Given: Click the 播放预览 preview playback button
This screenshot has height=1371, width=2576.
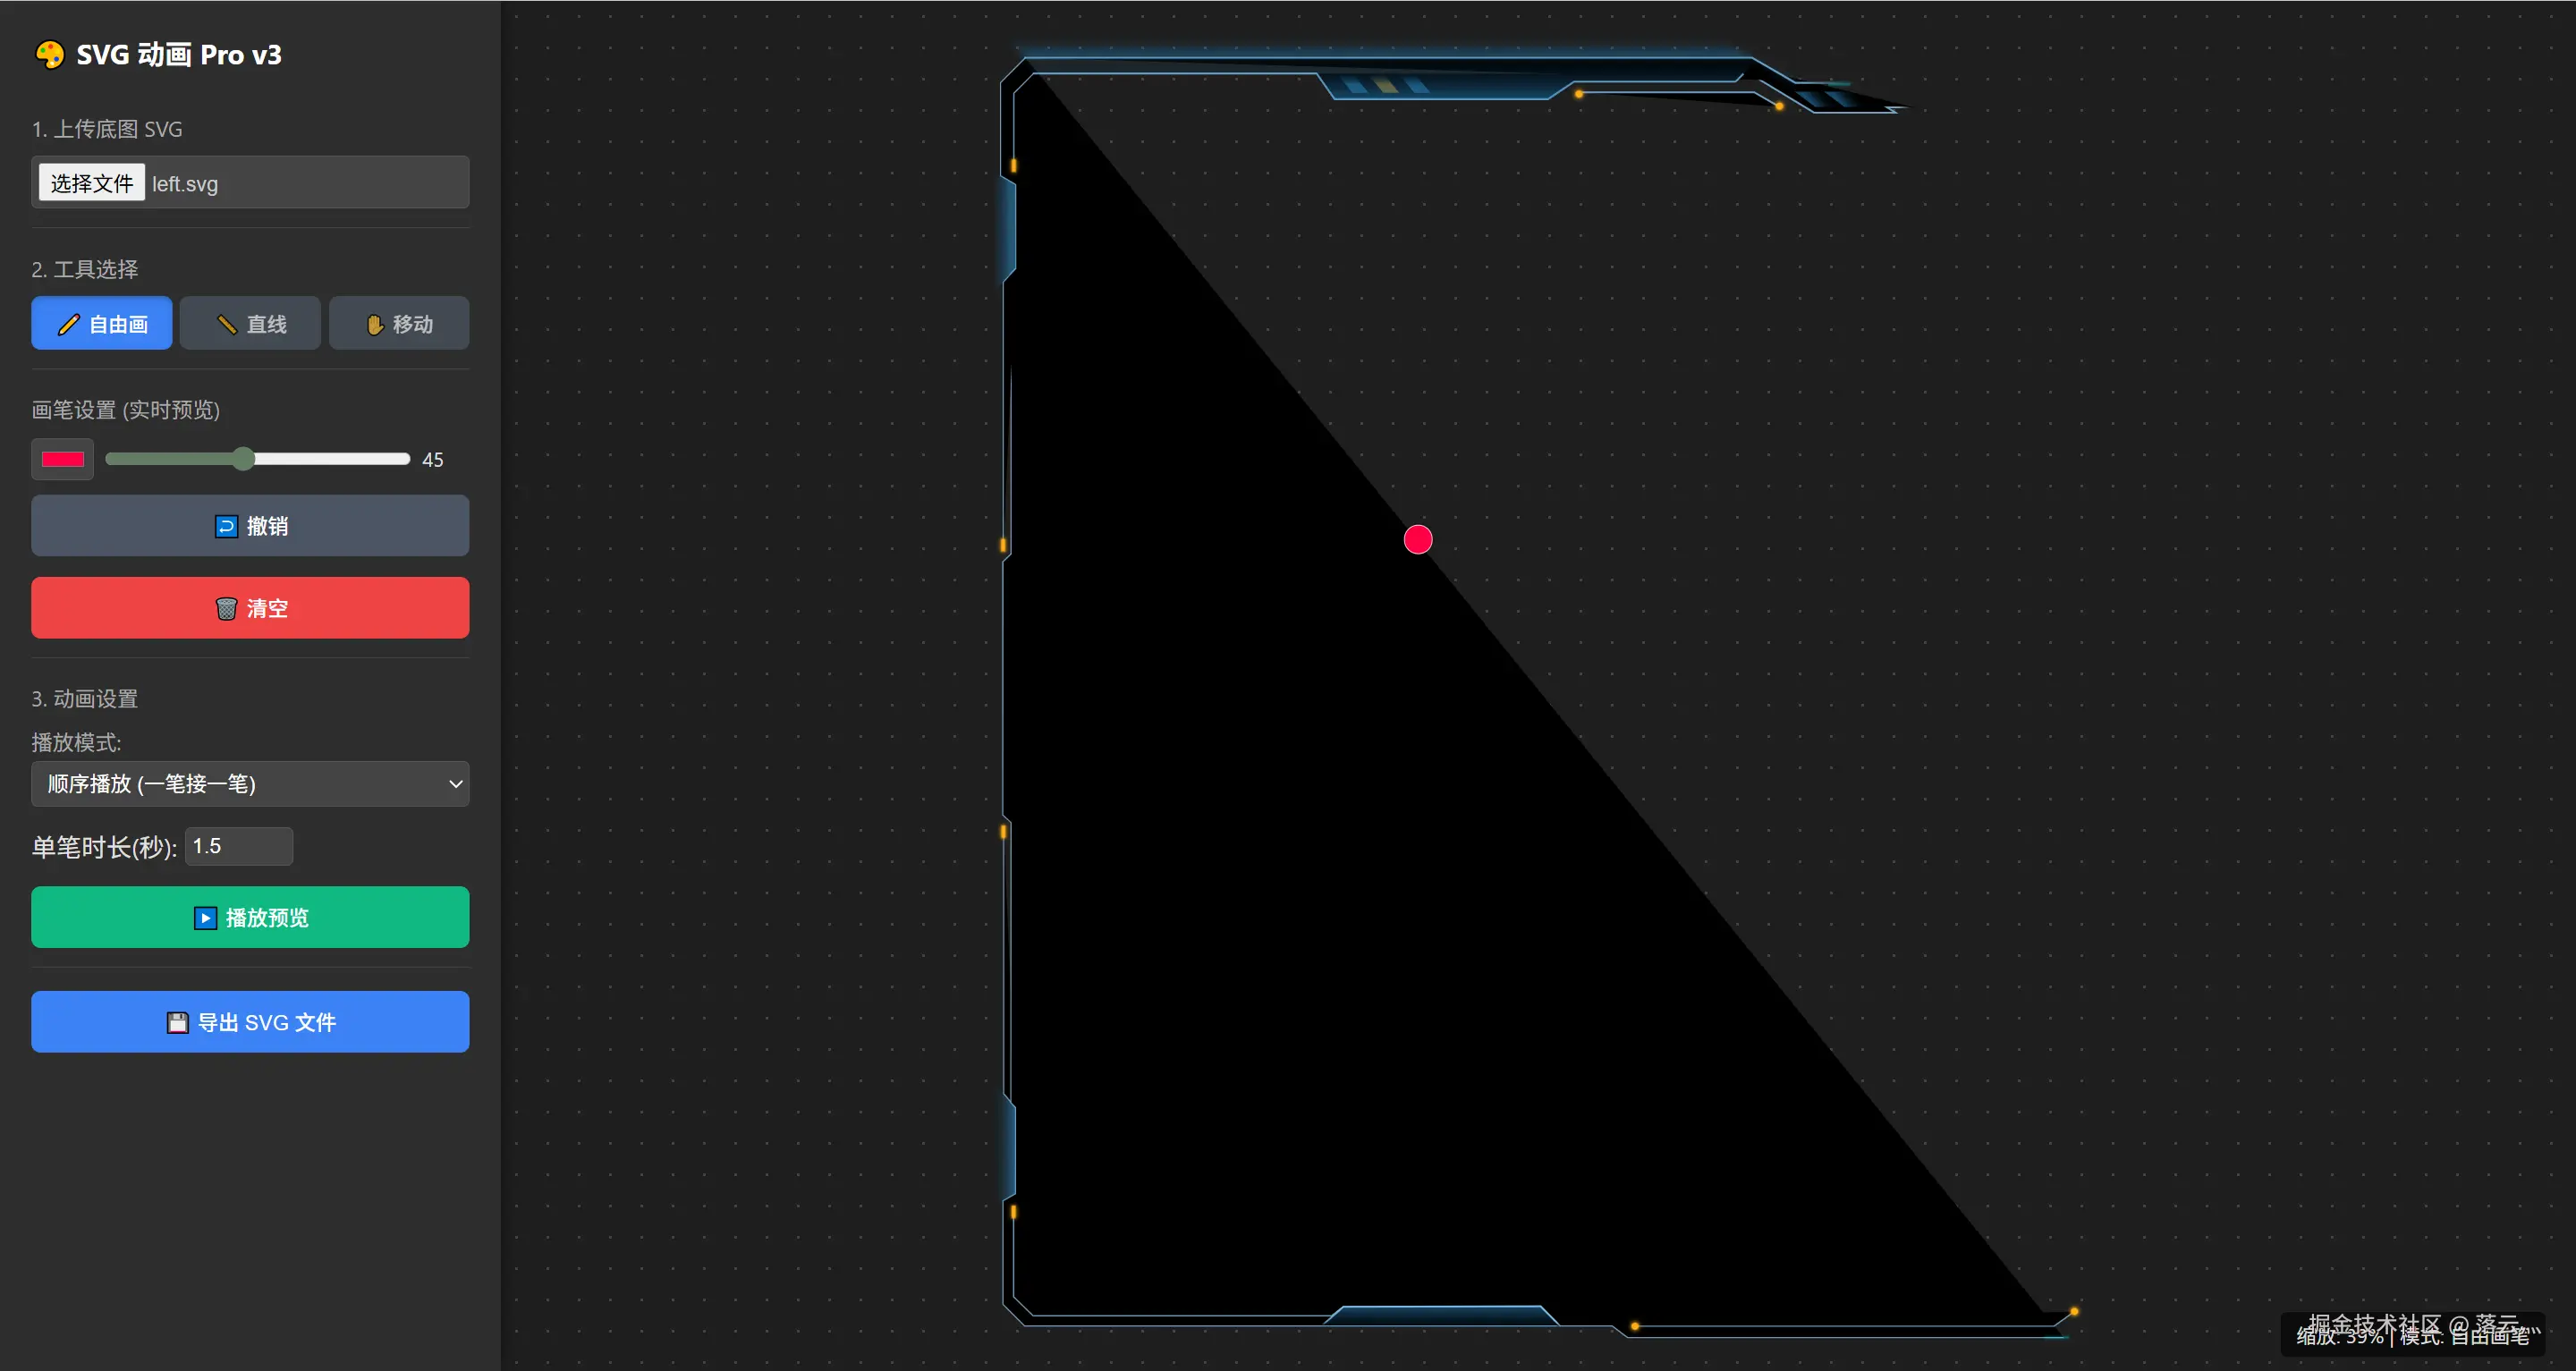Looking at the screenshot, I should 250,917.
